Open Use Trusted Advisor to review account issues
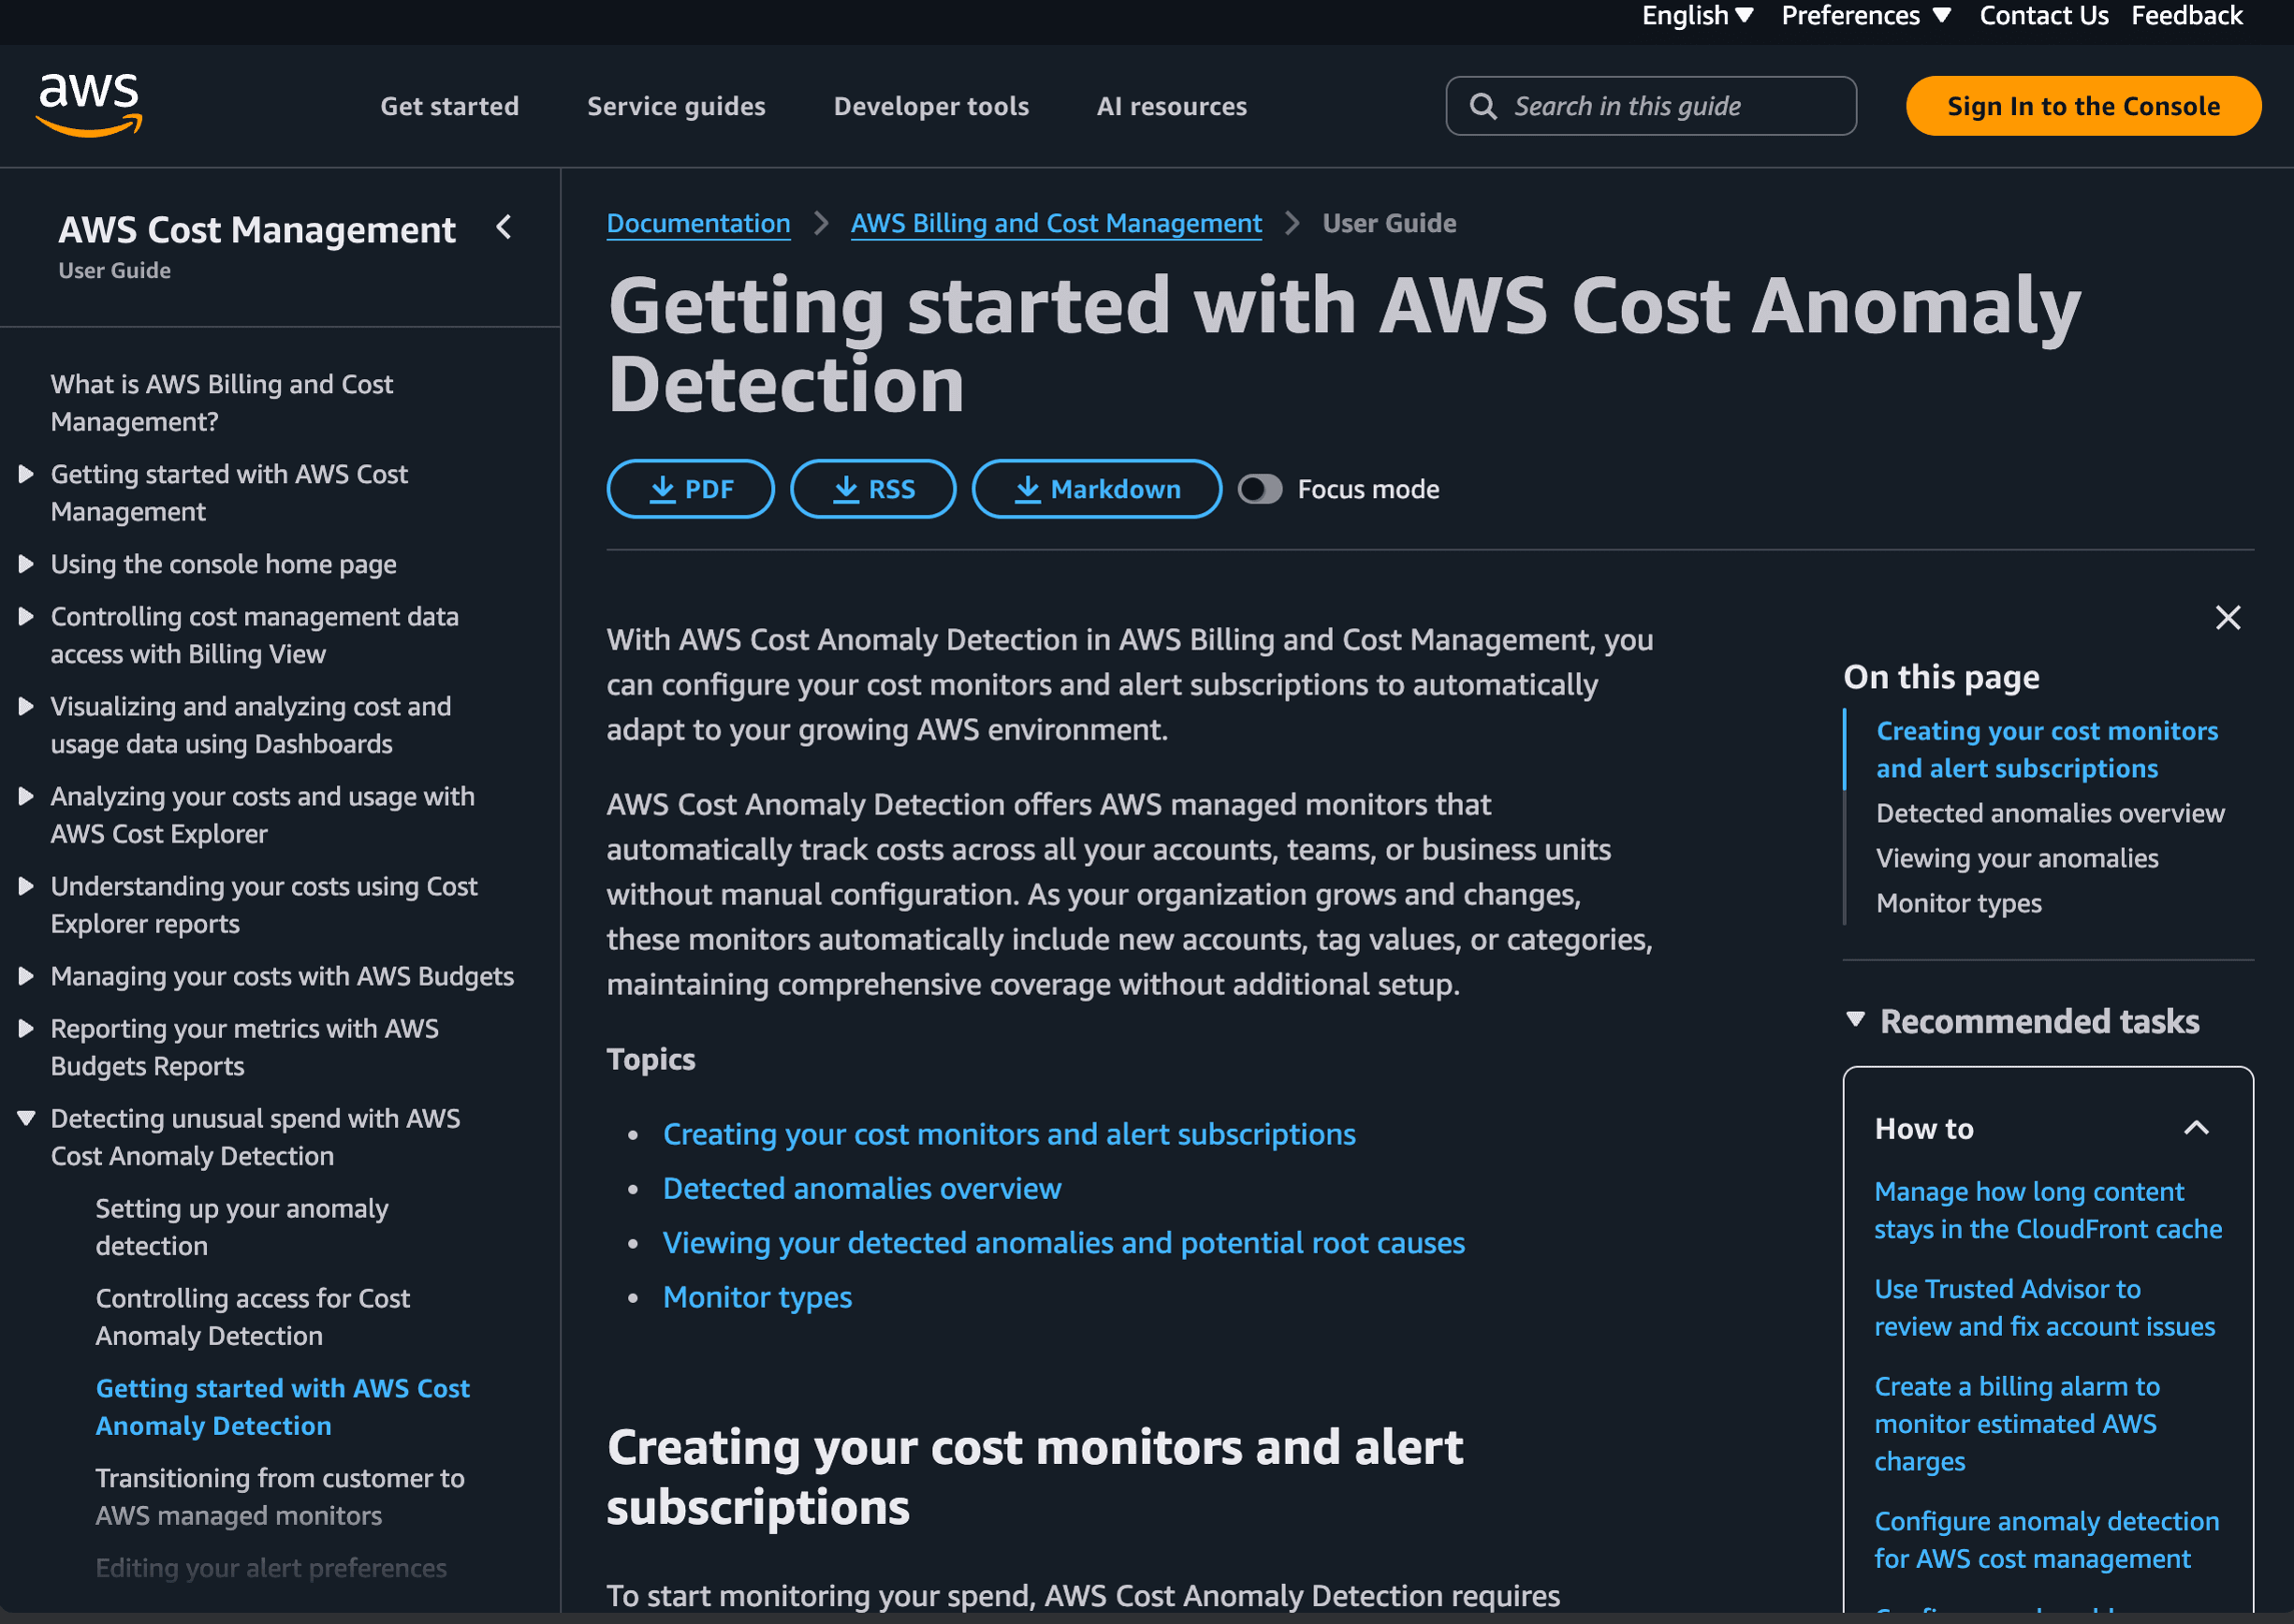This screenshot has width=2294, height=1624. pos(2044,1308)
